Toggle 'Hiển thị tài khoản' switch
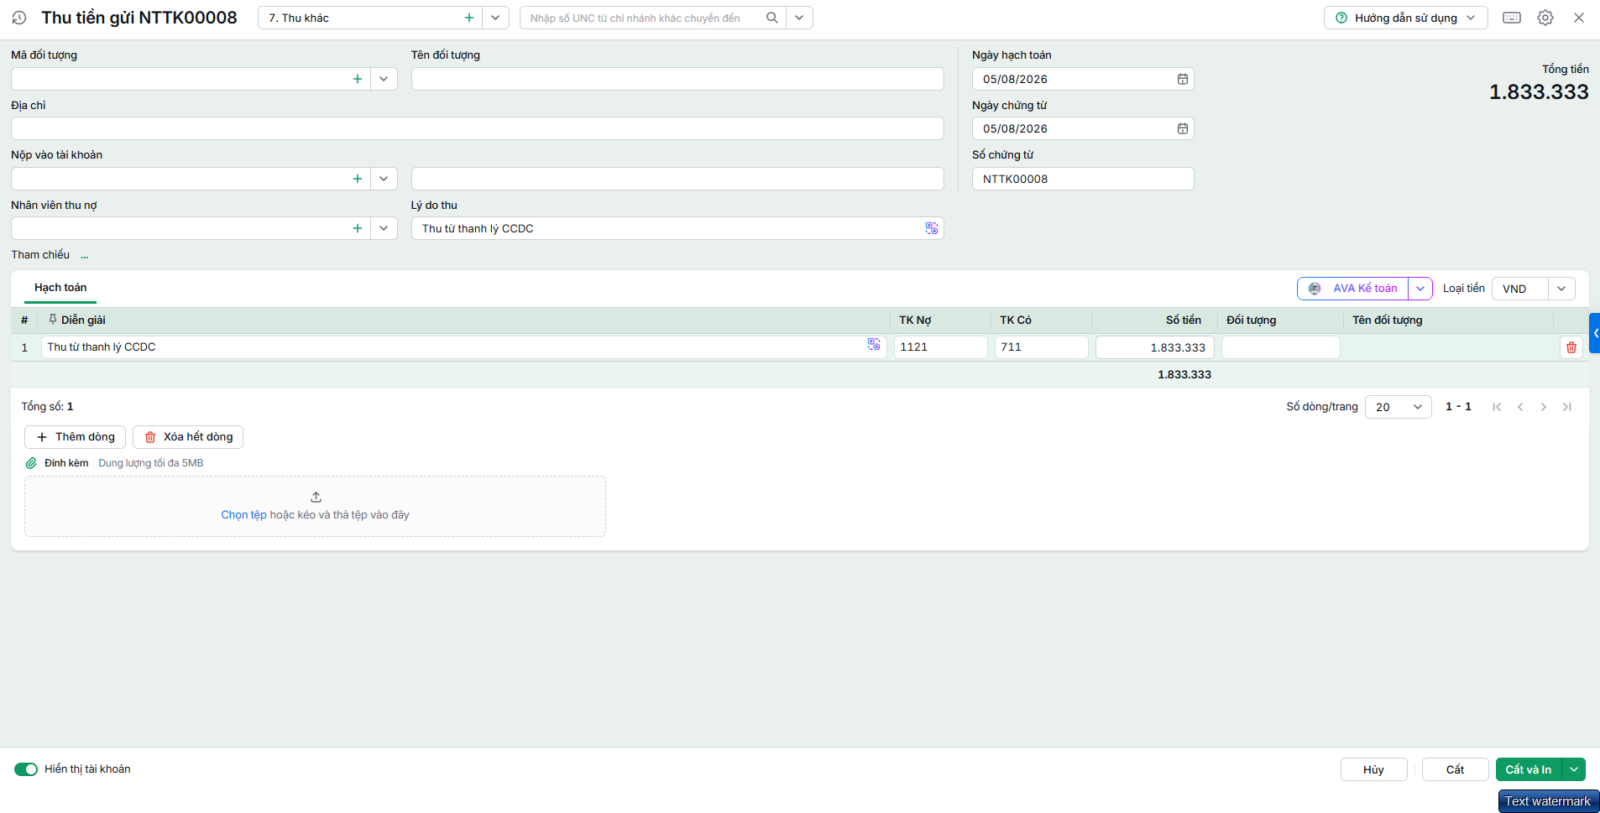 26,769
